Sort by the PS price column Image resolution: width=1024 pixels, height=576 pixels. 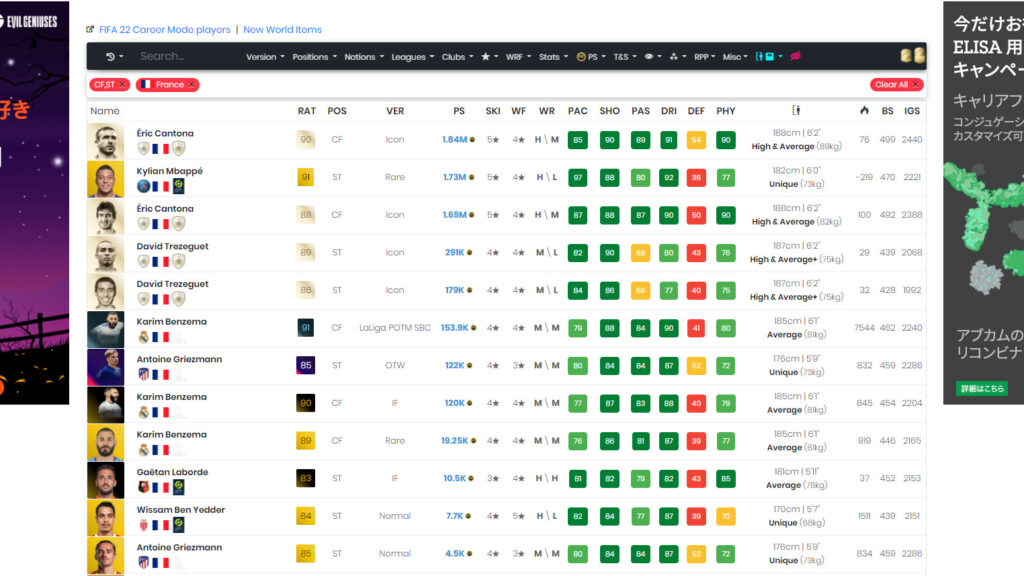(x=459, y=111)
